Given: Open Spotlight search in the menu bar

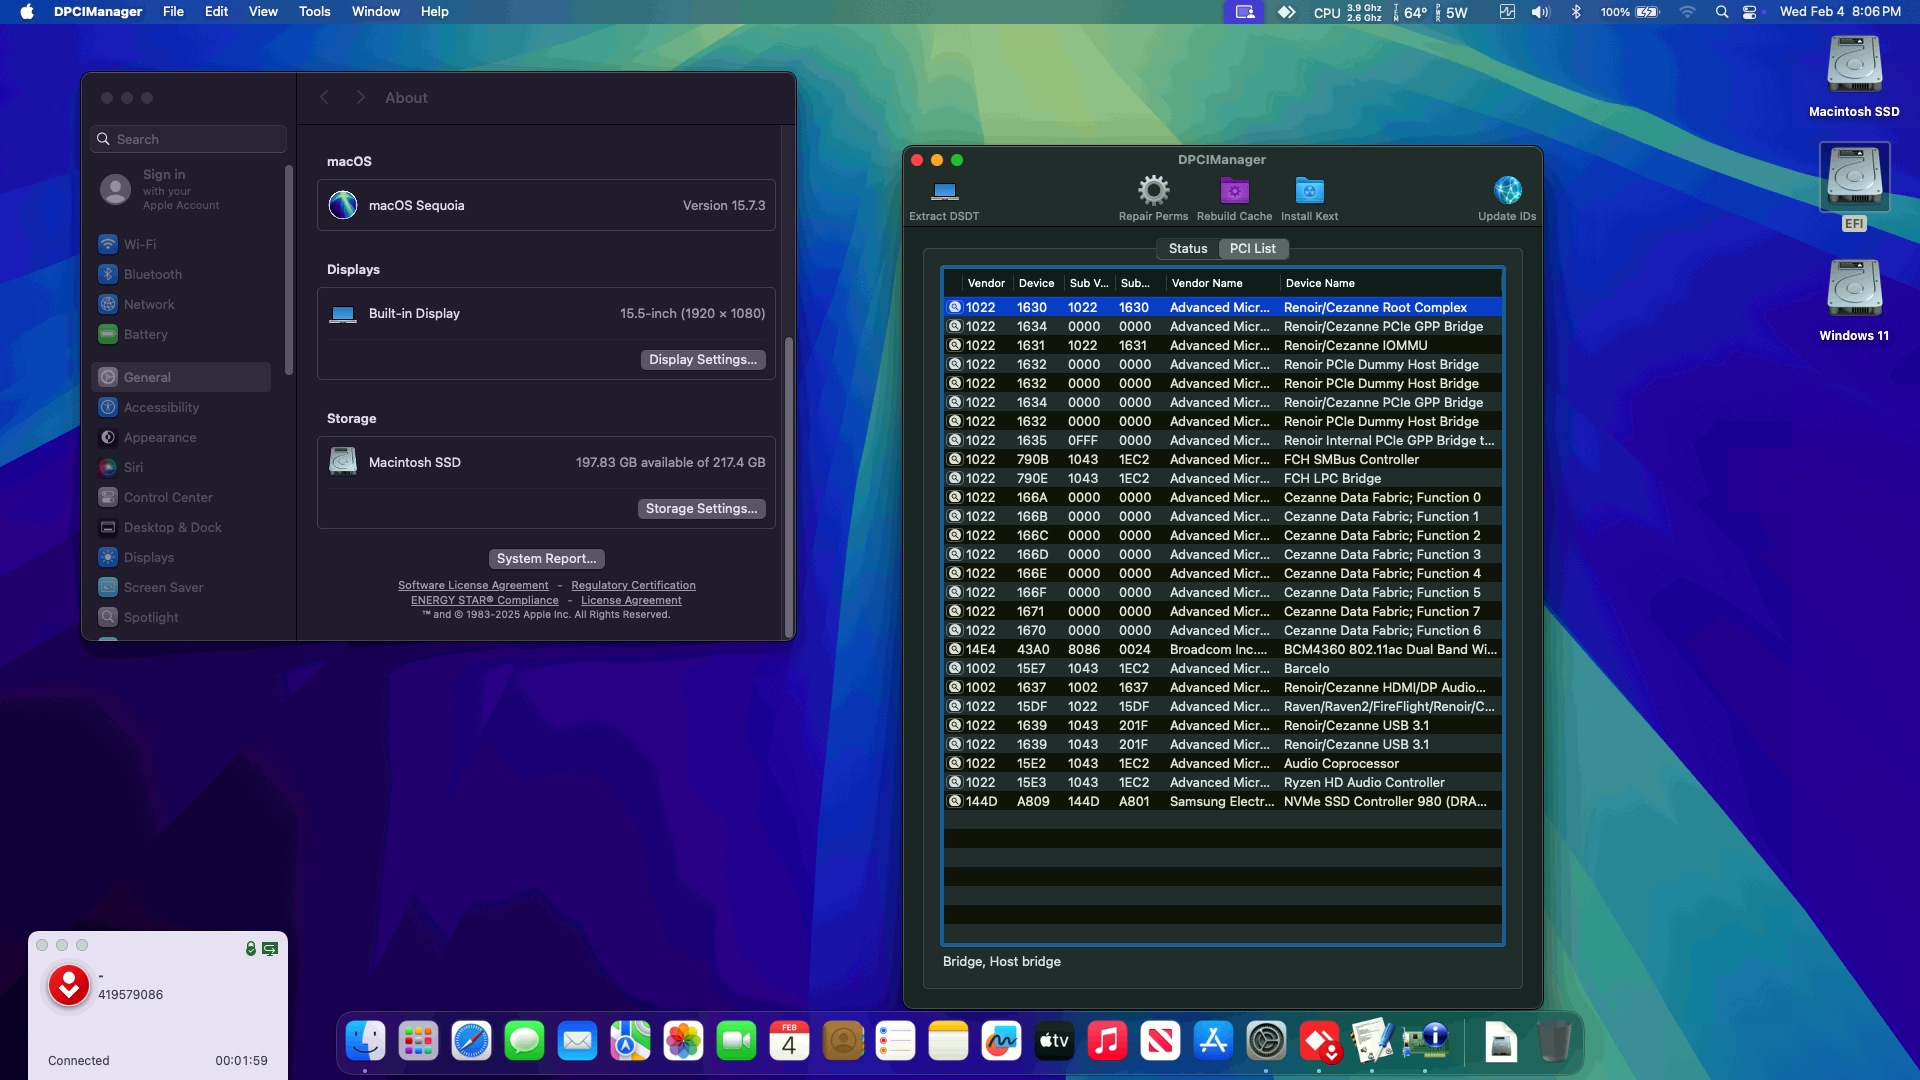Looking at the screenshot, I should (1721, 12).
